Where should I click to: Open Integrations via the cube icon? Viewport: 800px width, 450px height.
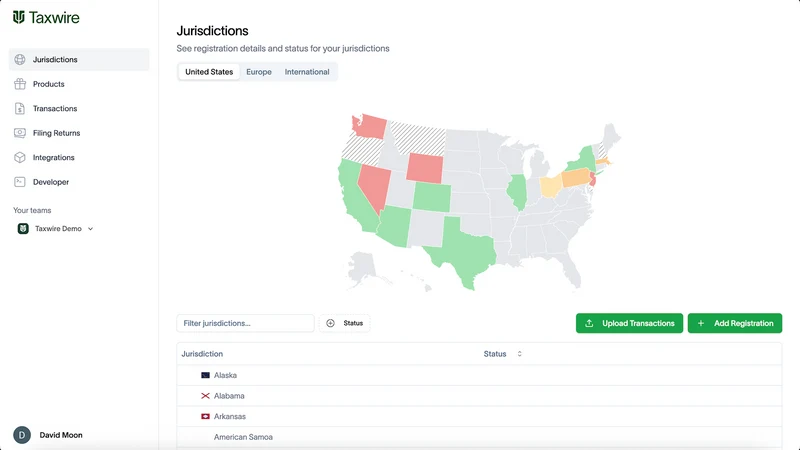20,158
